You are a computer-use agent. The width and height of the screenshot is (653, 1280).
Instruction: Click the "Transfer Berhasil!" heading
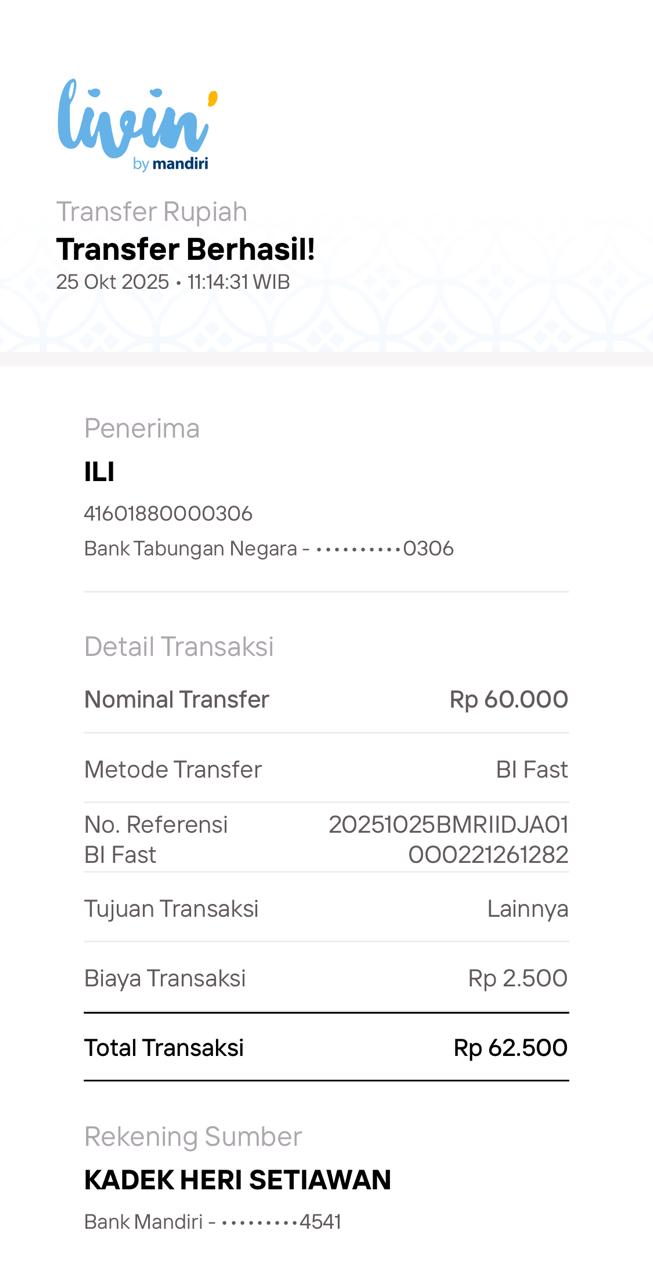186,249
